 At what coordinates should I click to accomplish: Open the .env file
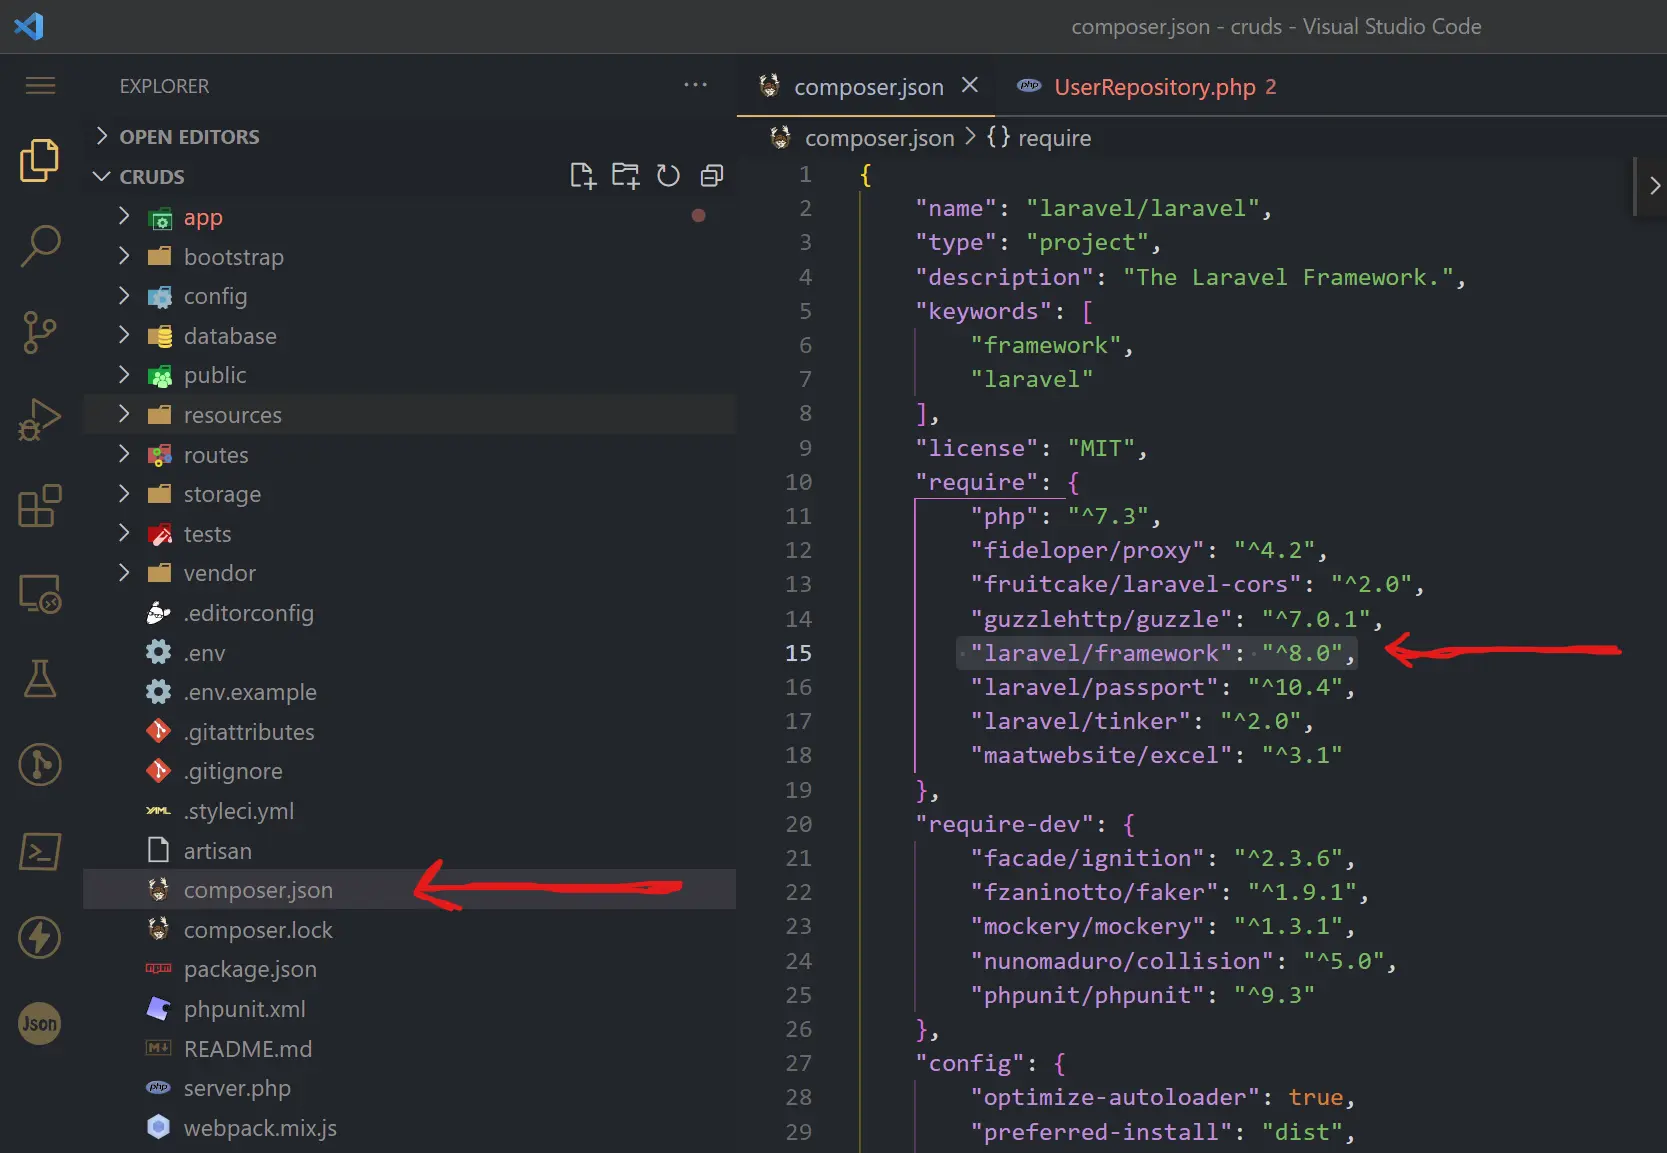point(409,653)
